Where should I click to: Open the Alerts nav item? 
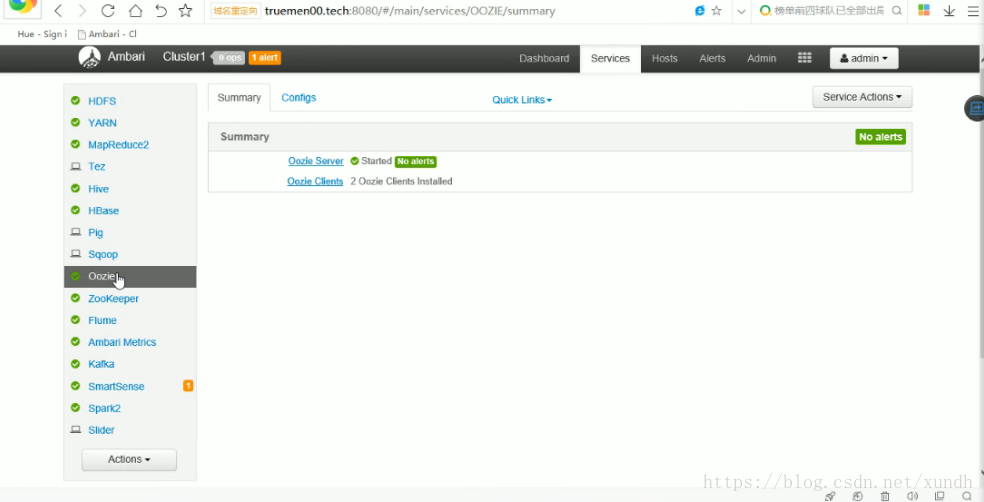pyautogui.click(x=712, y=58)
